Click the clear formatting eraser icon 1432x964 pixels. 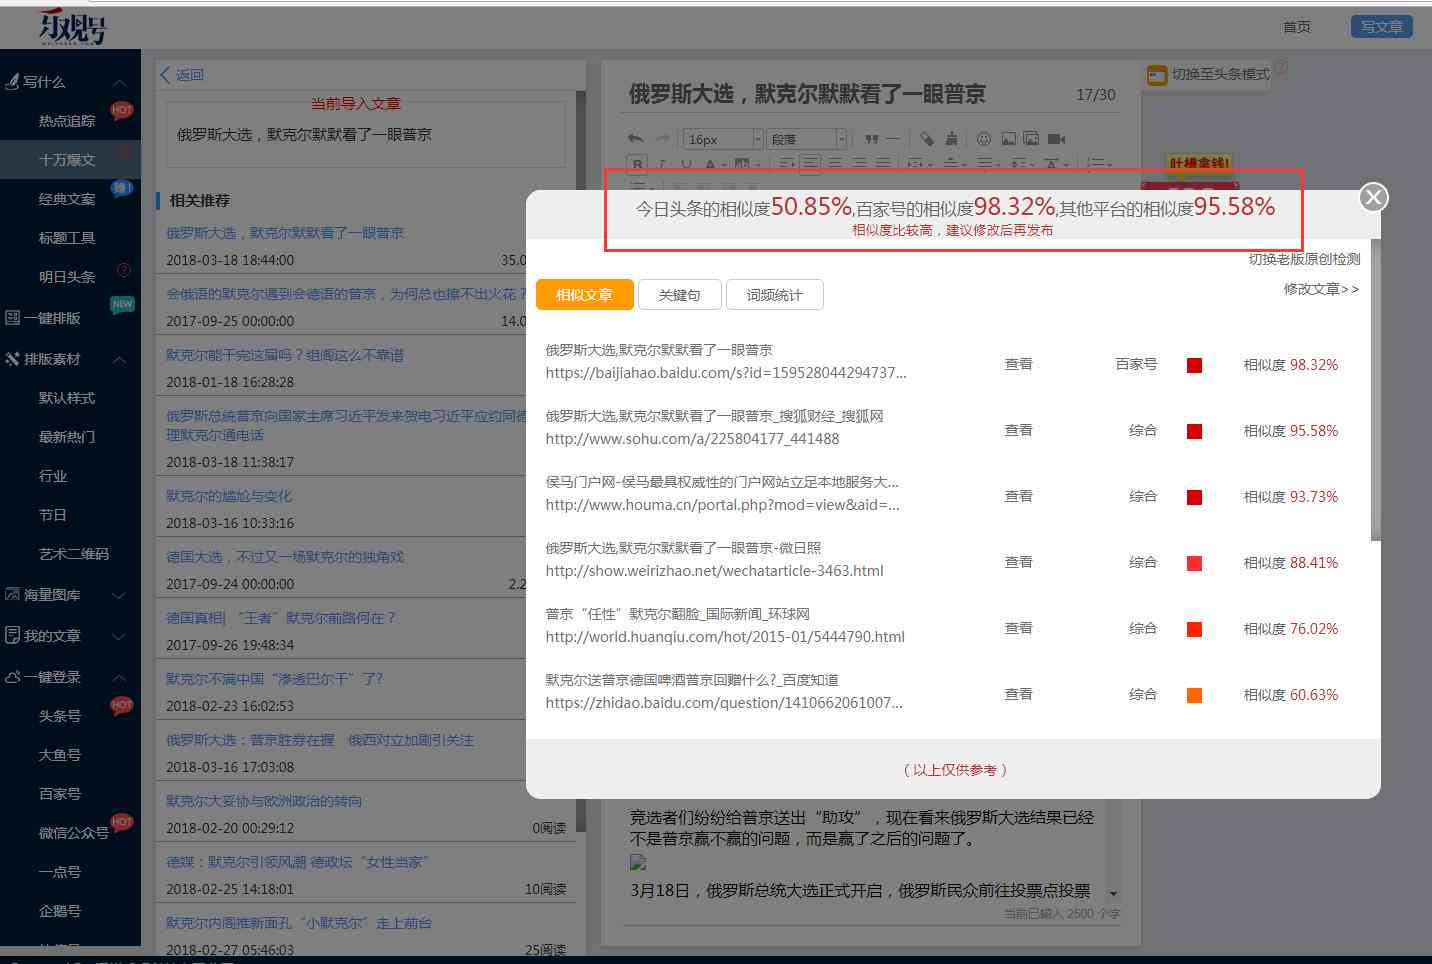[927, 138]
